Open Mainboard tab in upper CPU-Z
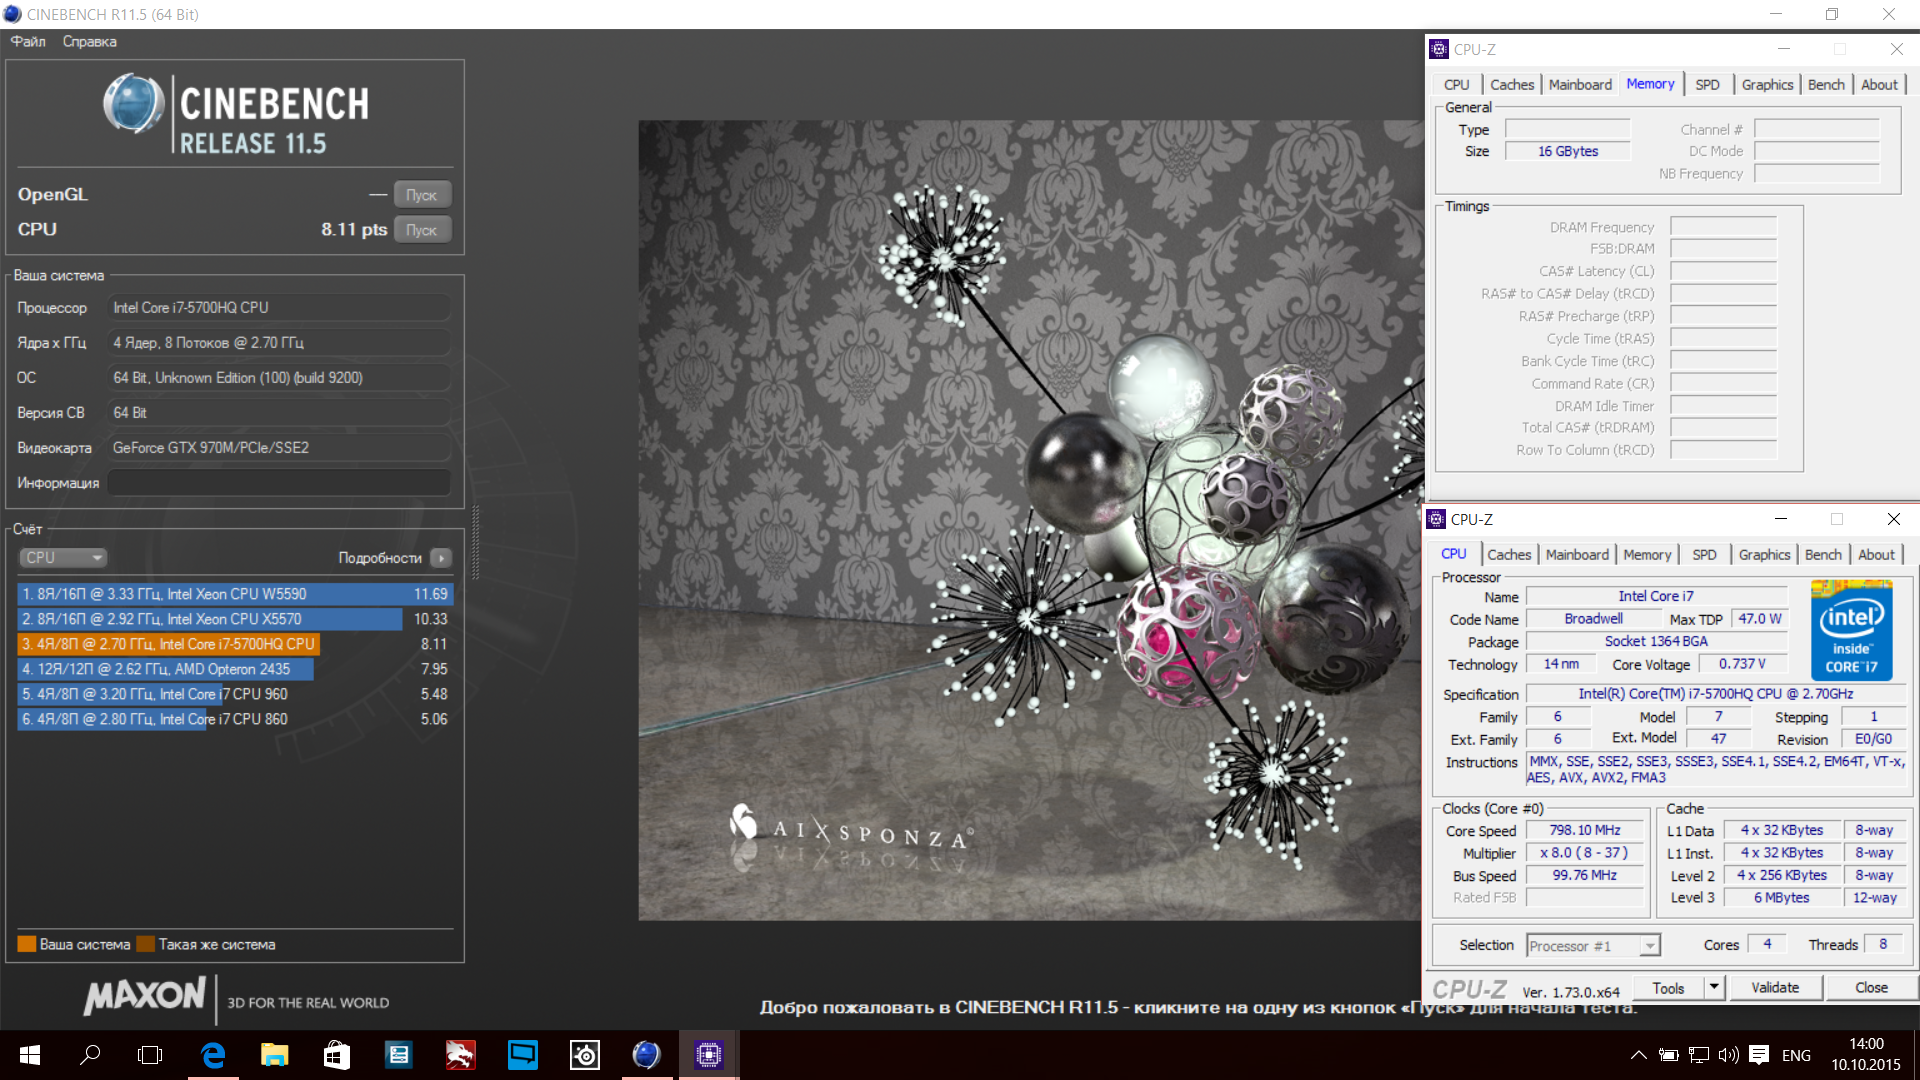Viewport: 1920px width, 1080px height. [x=1580, y=85]
